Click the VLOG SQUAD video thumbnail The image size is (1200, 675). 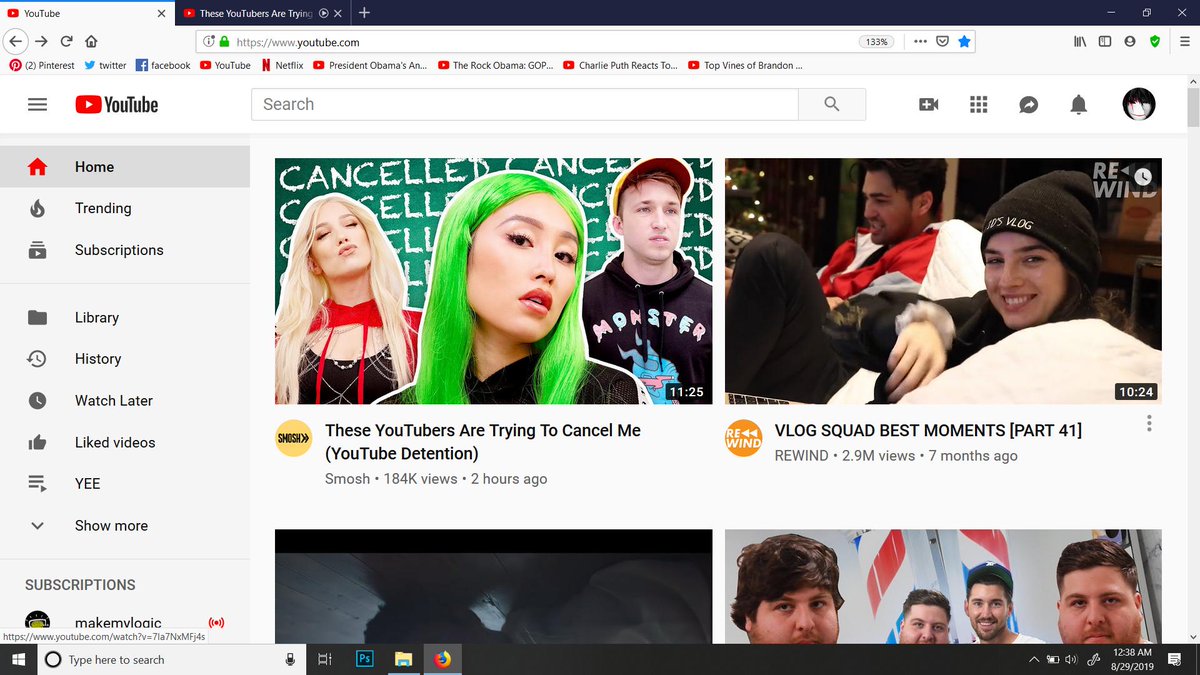(943, 281)
